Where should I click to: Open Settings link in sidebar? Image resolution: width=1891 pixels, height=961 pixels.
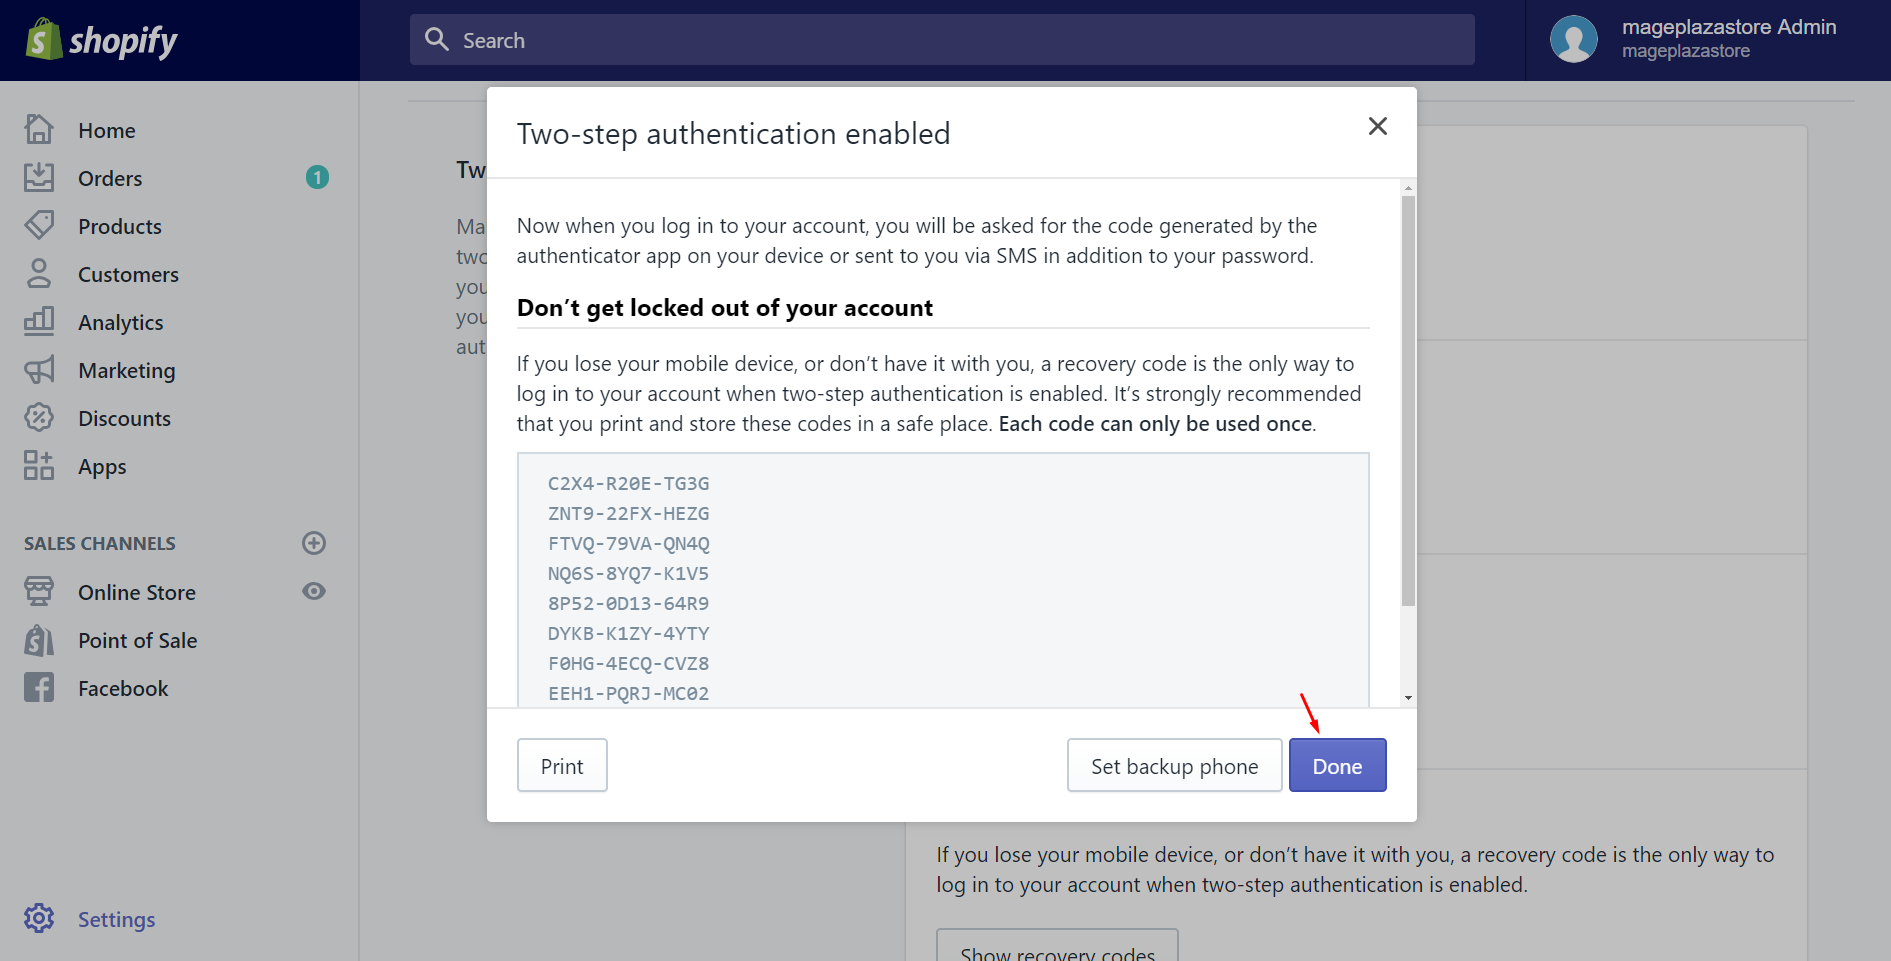[x=116, y=919]
